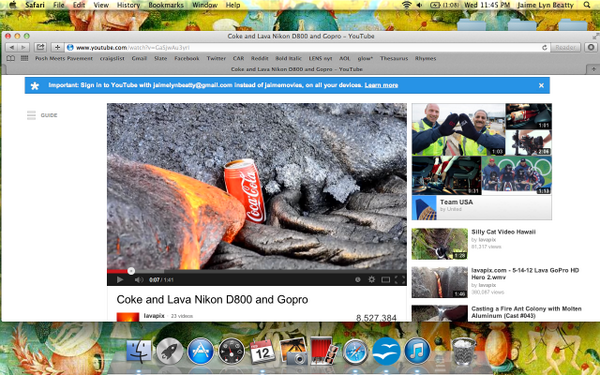
Task: Go forward with Safari's forward arrow
Action: (23, 47)
